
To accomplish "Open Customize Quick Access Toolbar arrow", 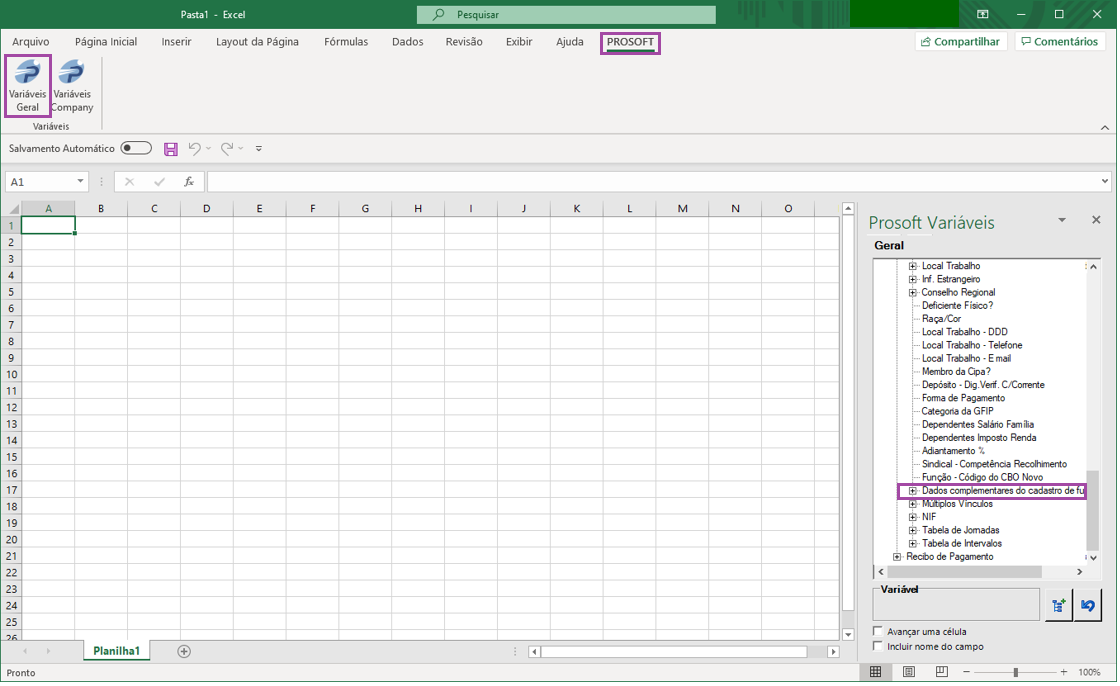I will 259,149.
